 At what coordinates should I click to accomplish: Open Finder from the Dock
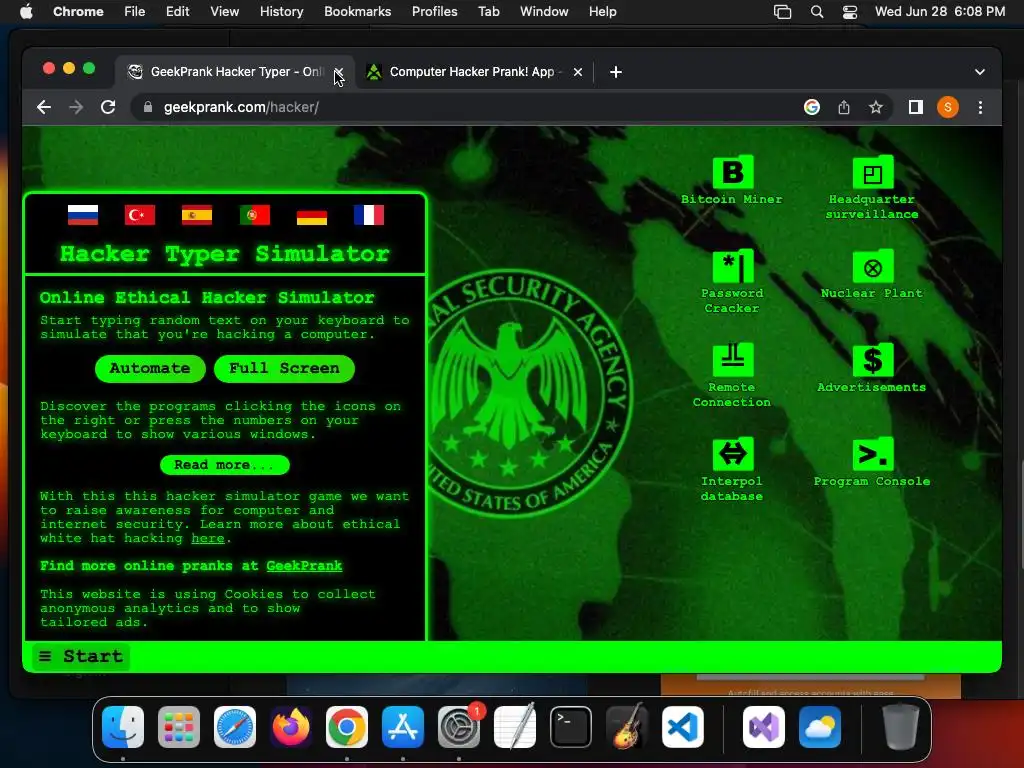click(123, 727)
